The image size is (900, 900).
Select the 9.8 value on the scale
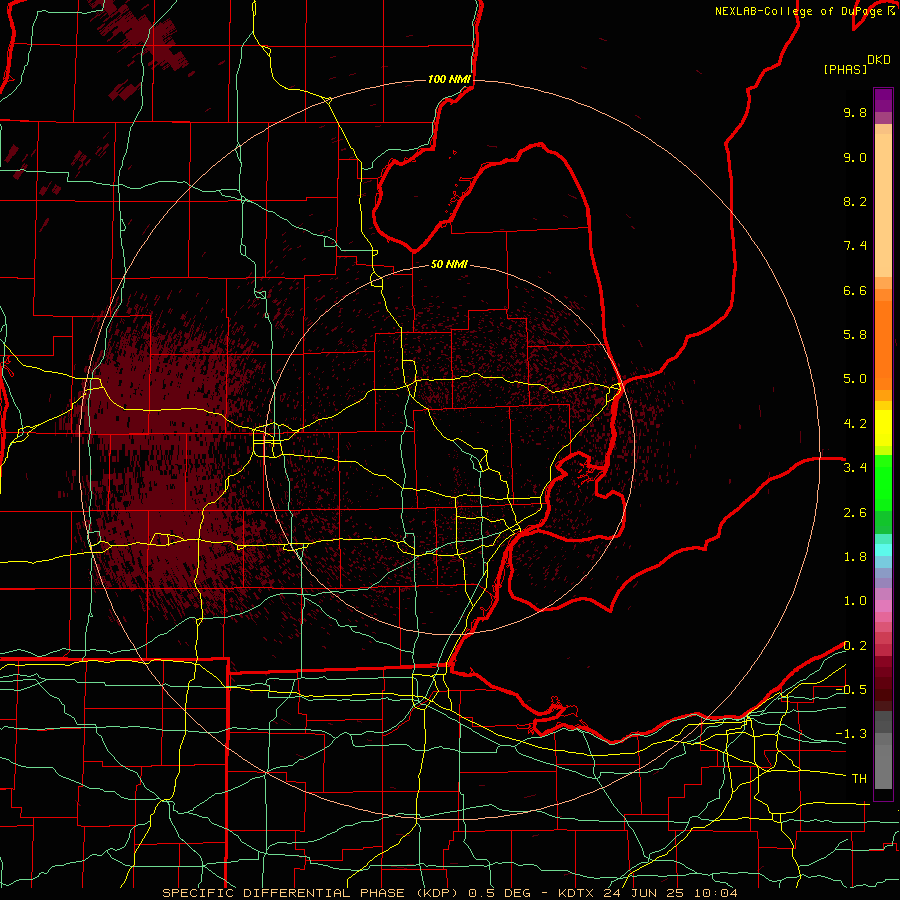855,112
